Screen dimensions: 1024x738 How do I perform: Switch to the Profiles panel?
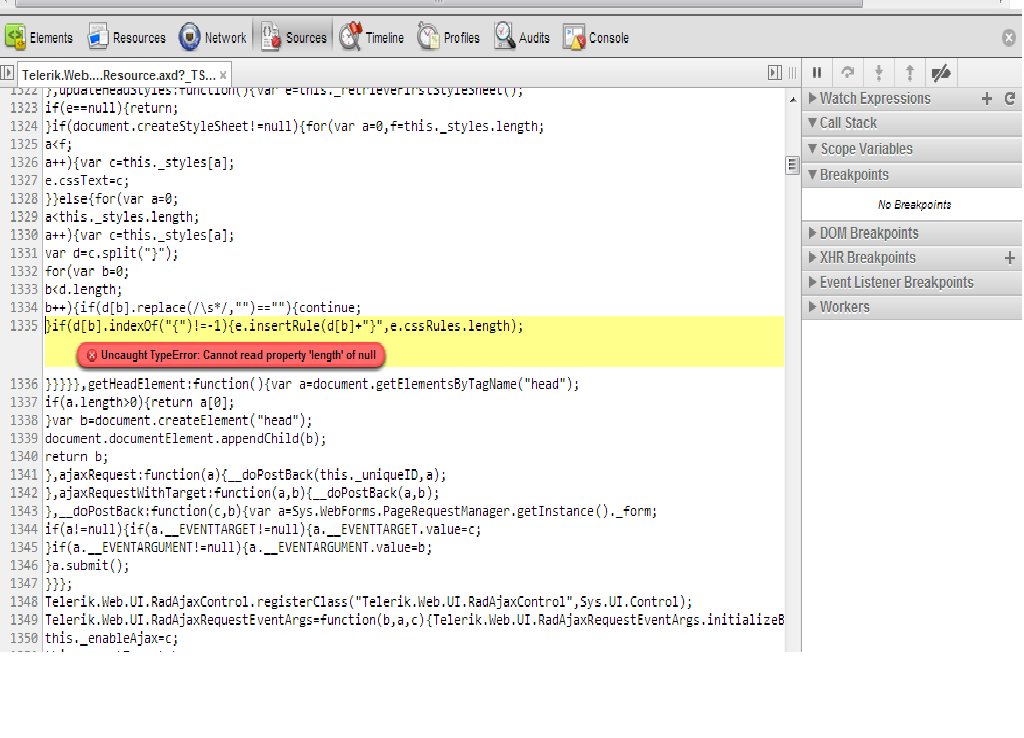click(x=449, y=38)
